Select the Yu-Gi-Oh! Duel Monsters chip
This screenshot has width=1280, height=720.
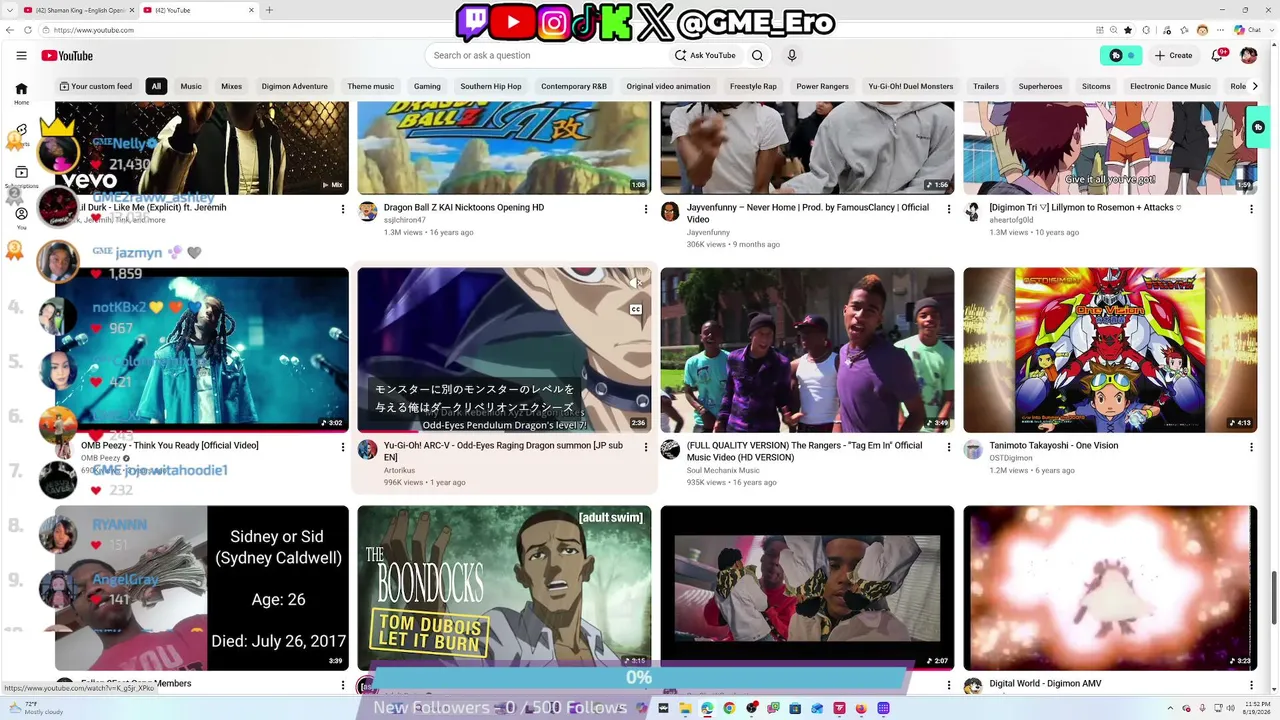pos(911,86)
